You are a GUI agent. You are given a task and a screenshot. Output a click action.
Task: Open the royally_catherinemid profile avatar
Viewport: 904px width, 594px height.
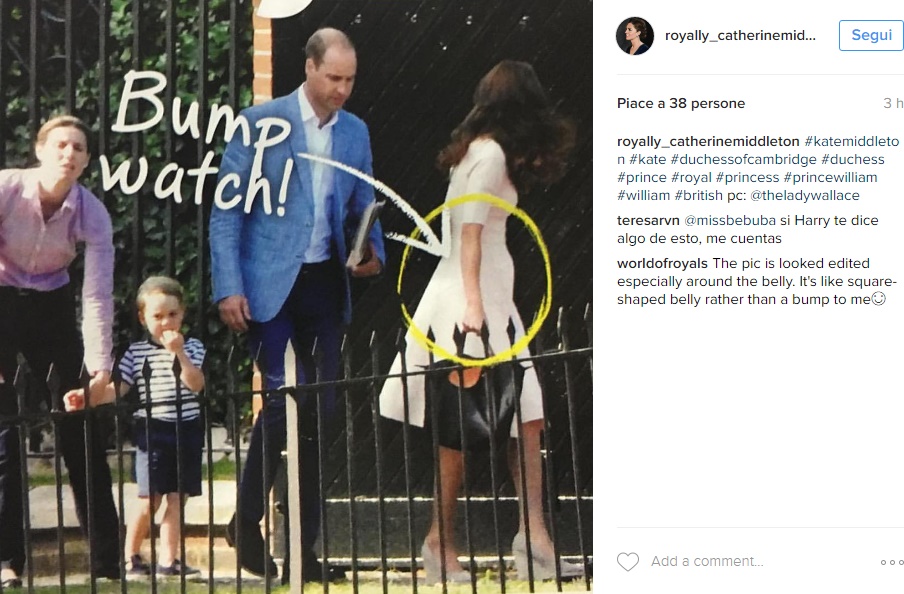(635, 36)
